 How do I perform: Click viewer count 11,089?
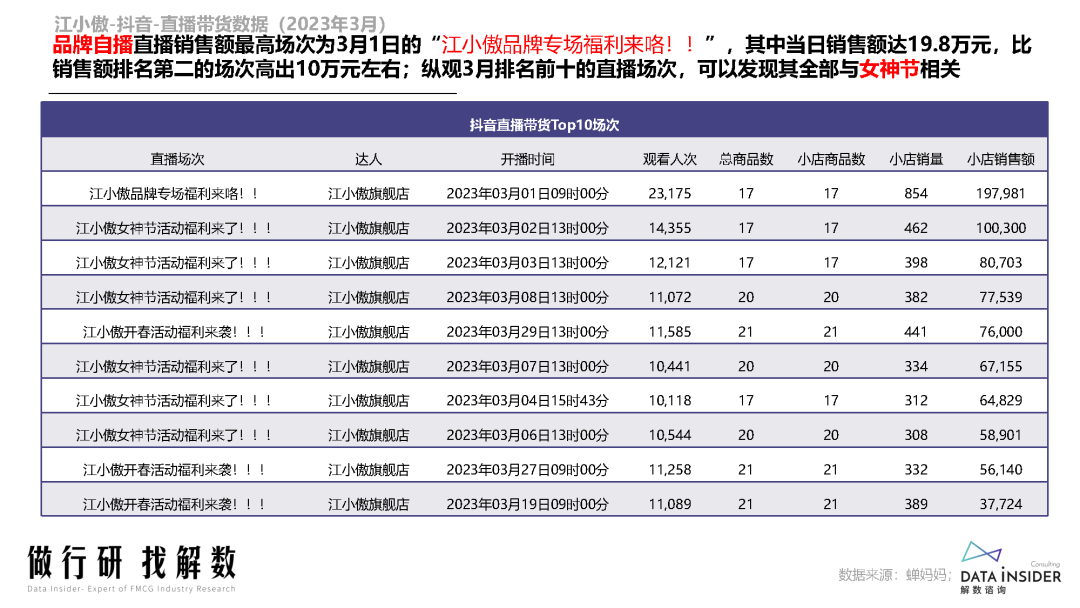pyautogui.click(x=669, y=504)
